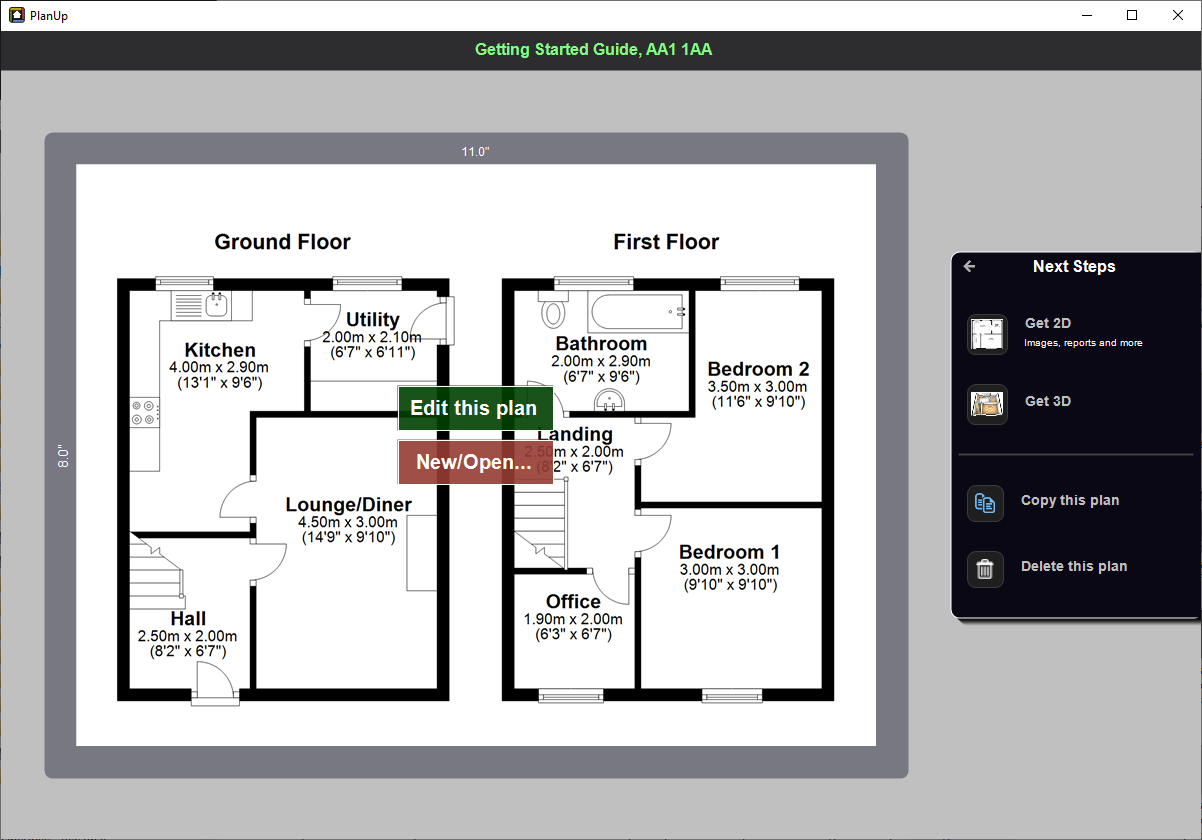Minimize the PlanUp window
This screenshot has width=1202, height=840.
coord(1087,15)
